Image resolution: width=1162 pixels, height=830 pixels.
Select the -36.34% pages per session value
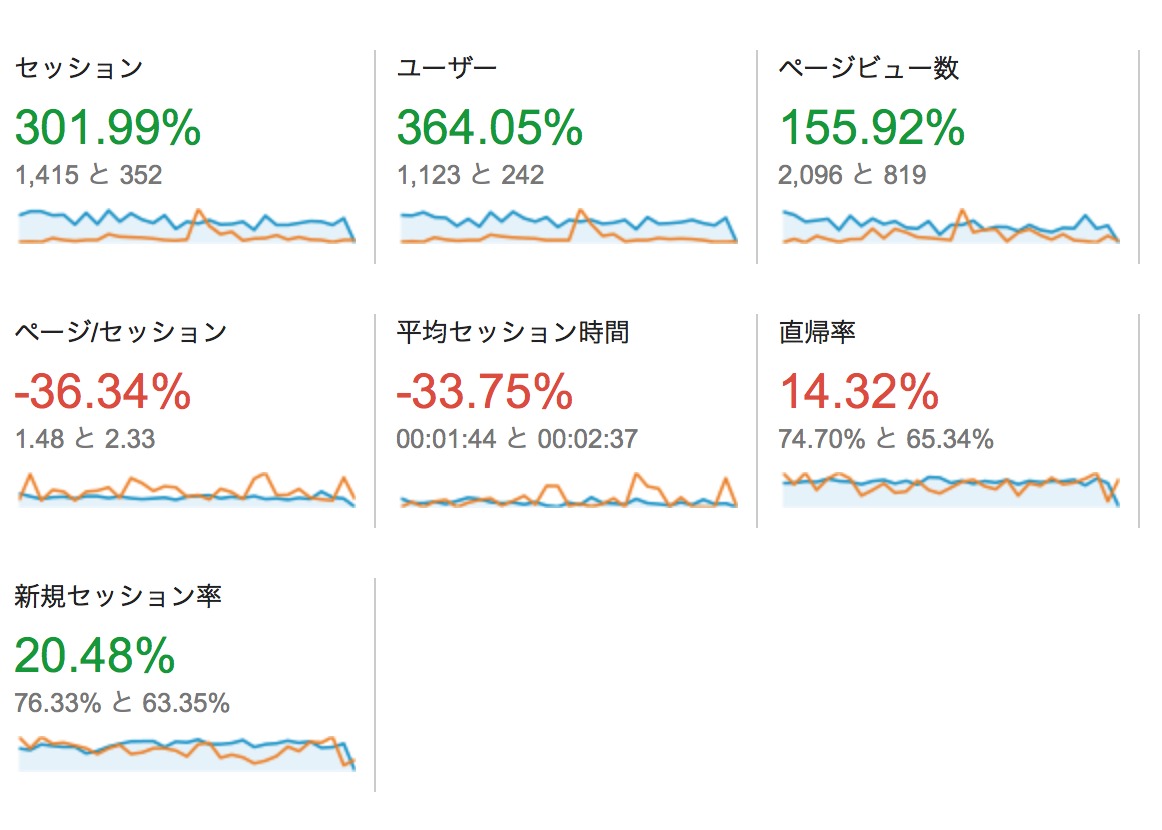[x=103, y=391]
